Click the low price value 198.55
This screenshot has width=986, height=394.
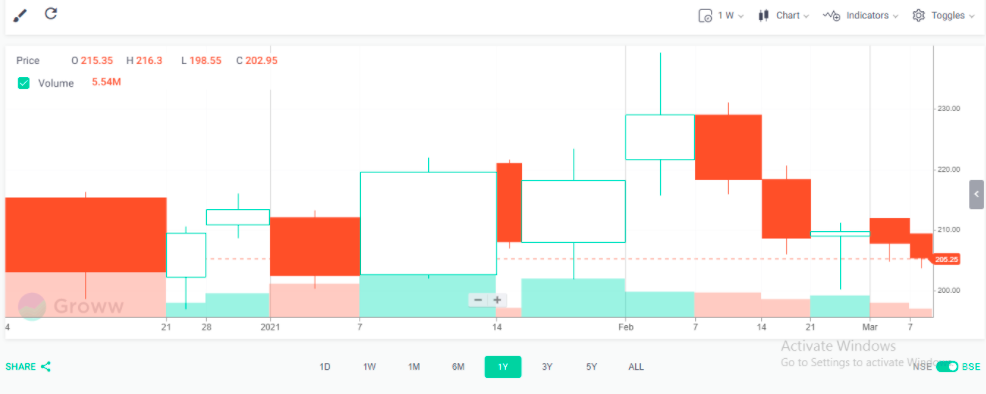[206, 61]
